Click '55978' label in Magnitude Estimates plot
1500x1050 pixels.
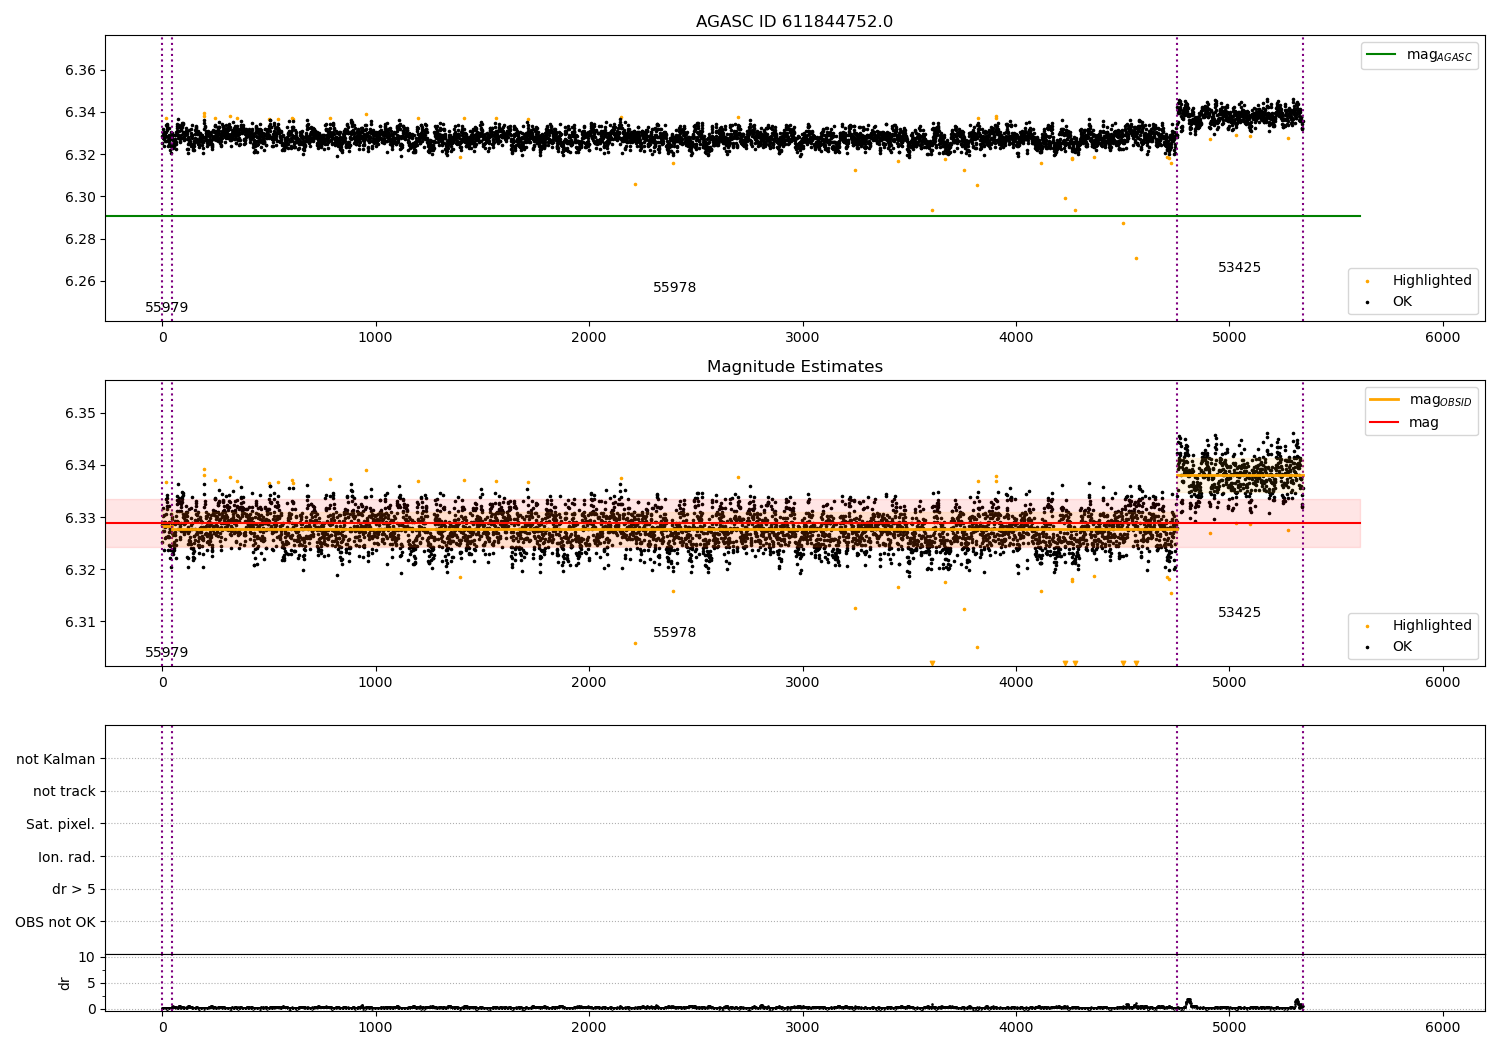tap(674, 633)
